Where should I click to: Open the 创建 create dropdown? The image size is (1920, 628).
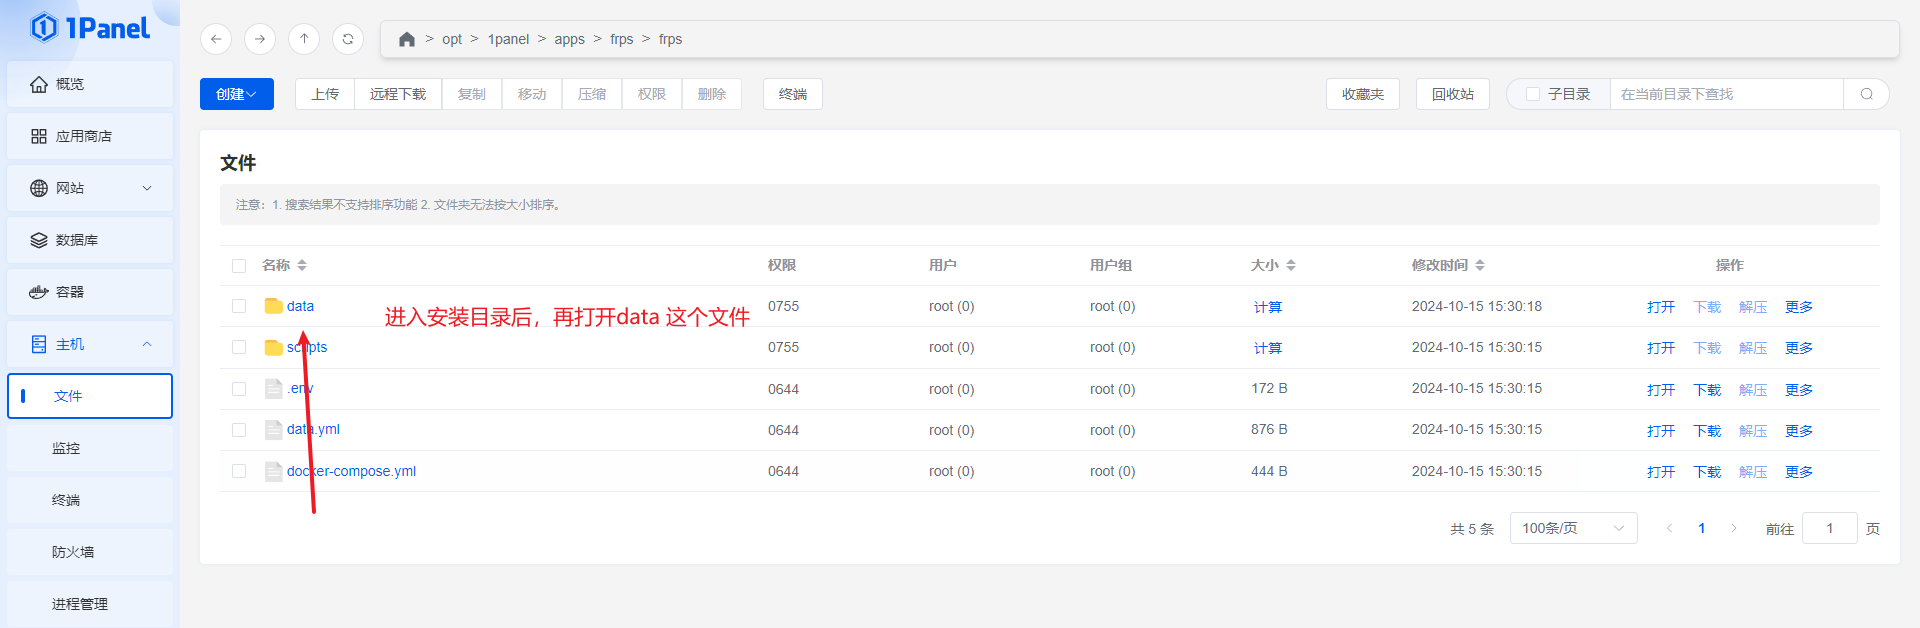coord(237,94)
